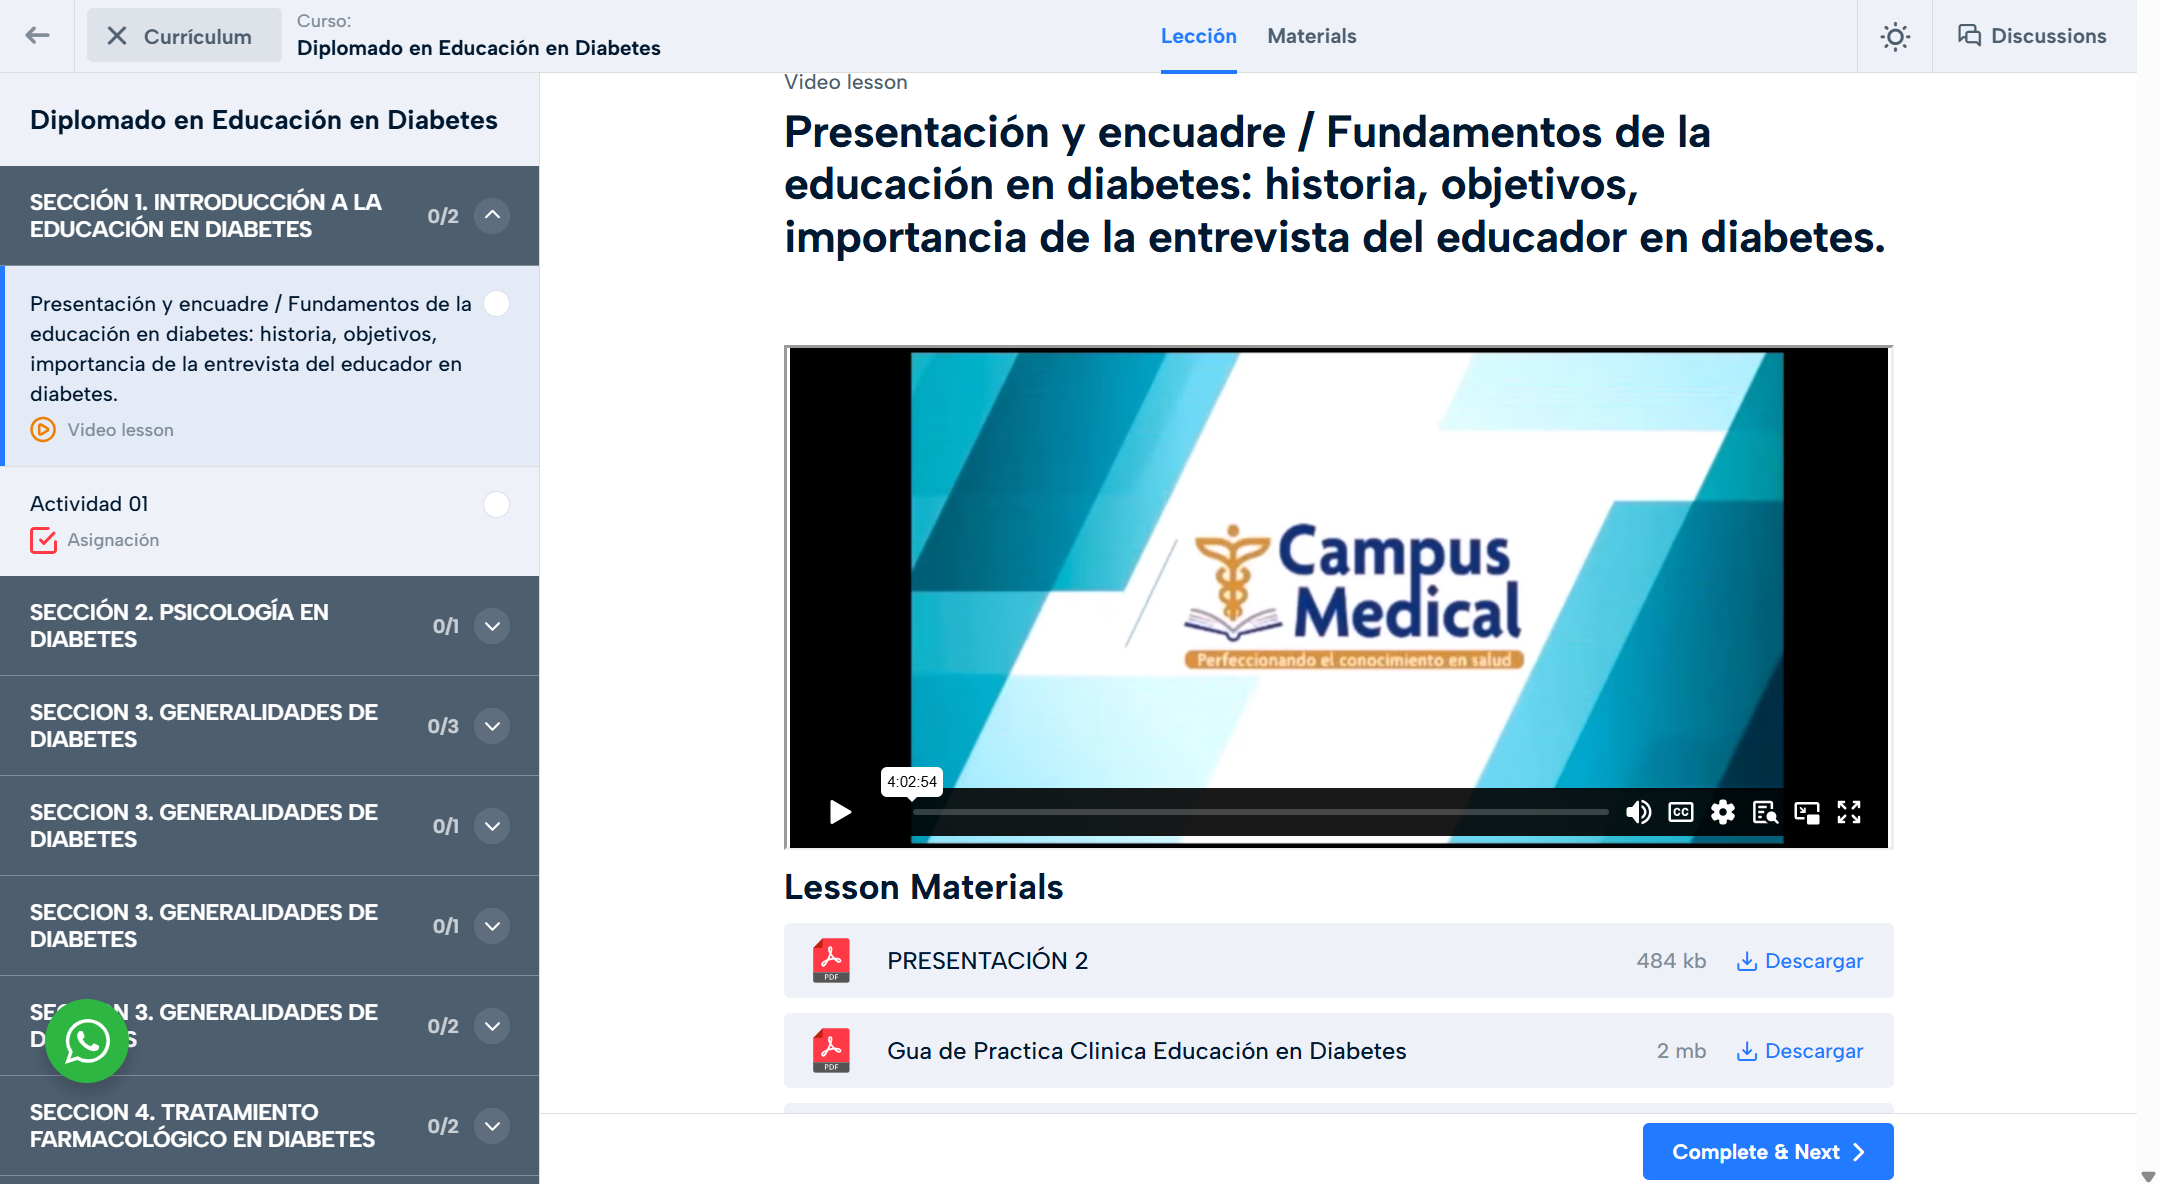Click Complete & Next button

click(x=1767, y=1151)
